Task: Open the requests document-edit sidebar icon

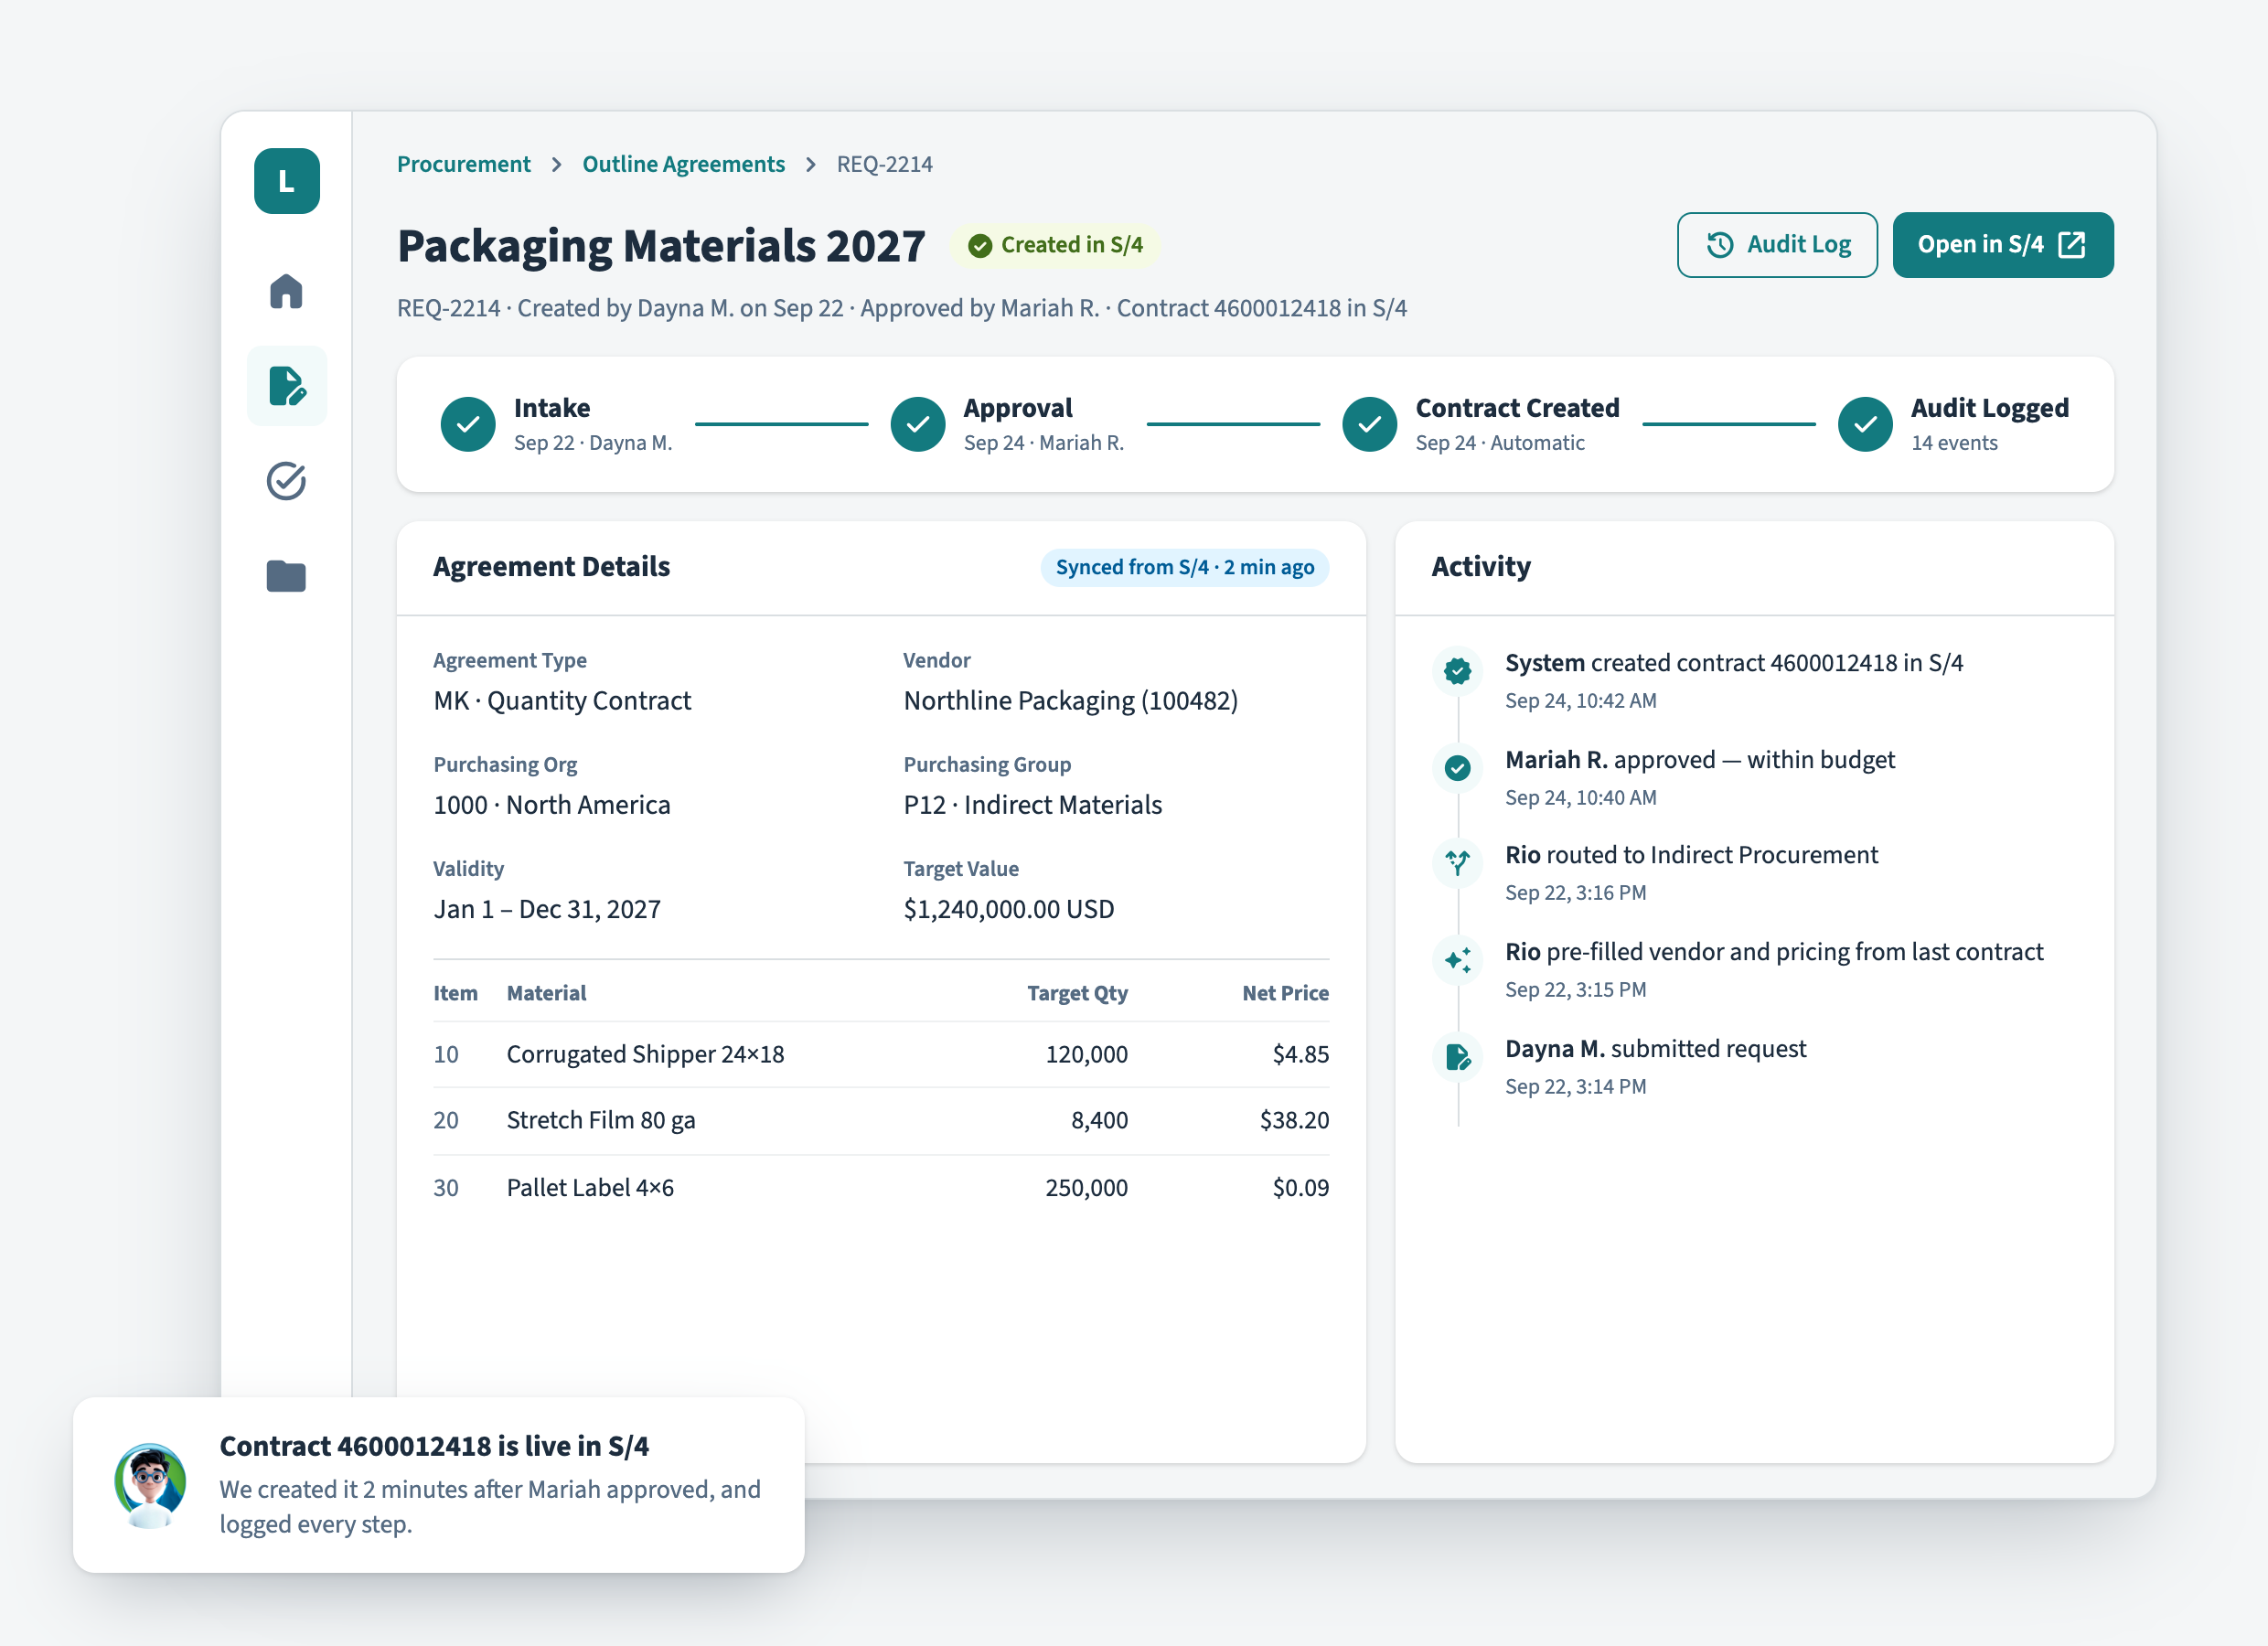Action: pos(286,386)
